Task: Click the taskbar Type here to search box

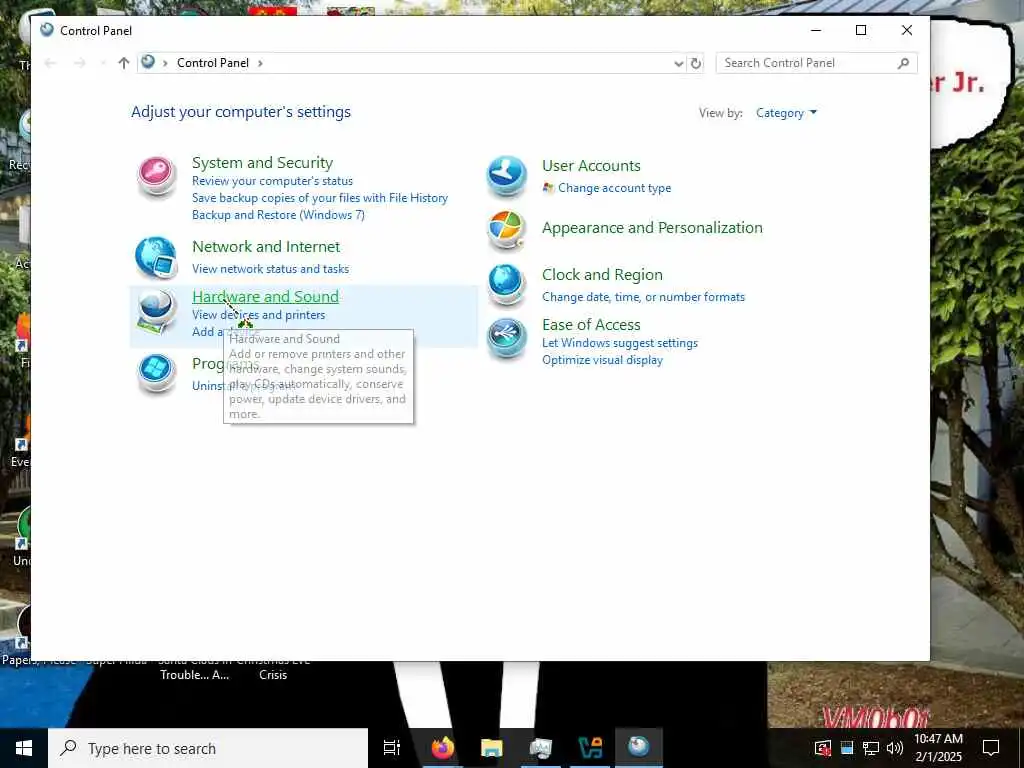Action: (208, 748)
